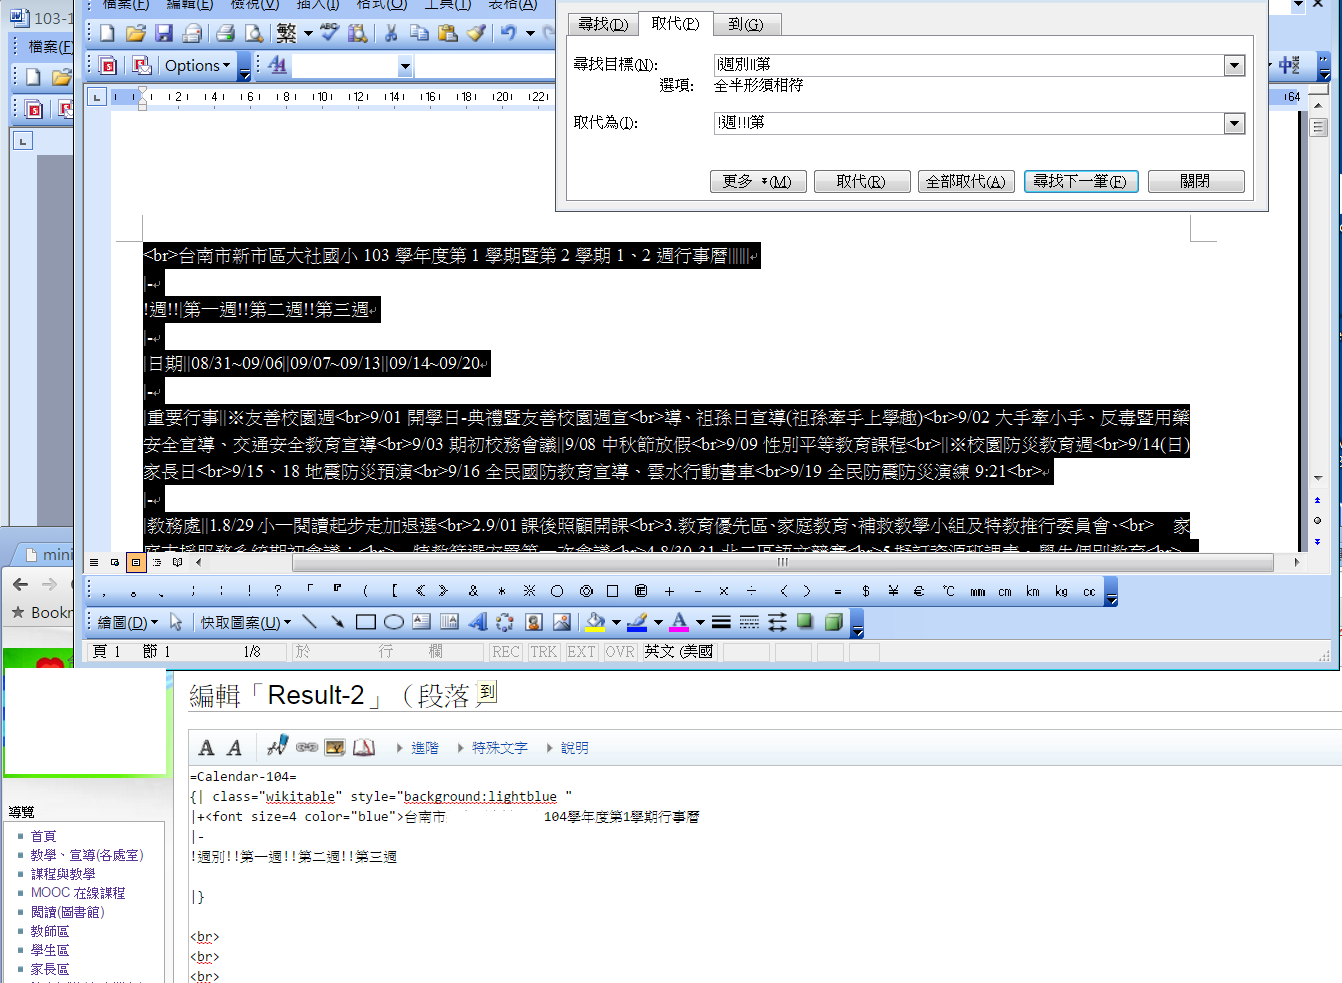Click the Select Objects pointer icon
This screenshot has height=983, width=1342.
click(x=176, y=622)
